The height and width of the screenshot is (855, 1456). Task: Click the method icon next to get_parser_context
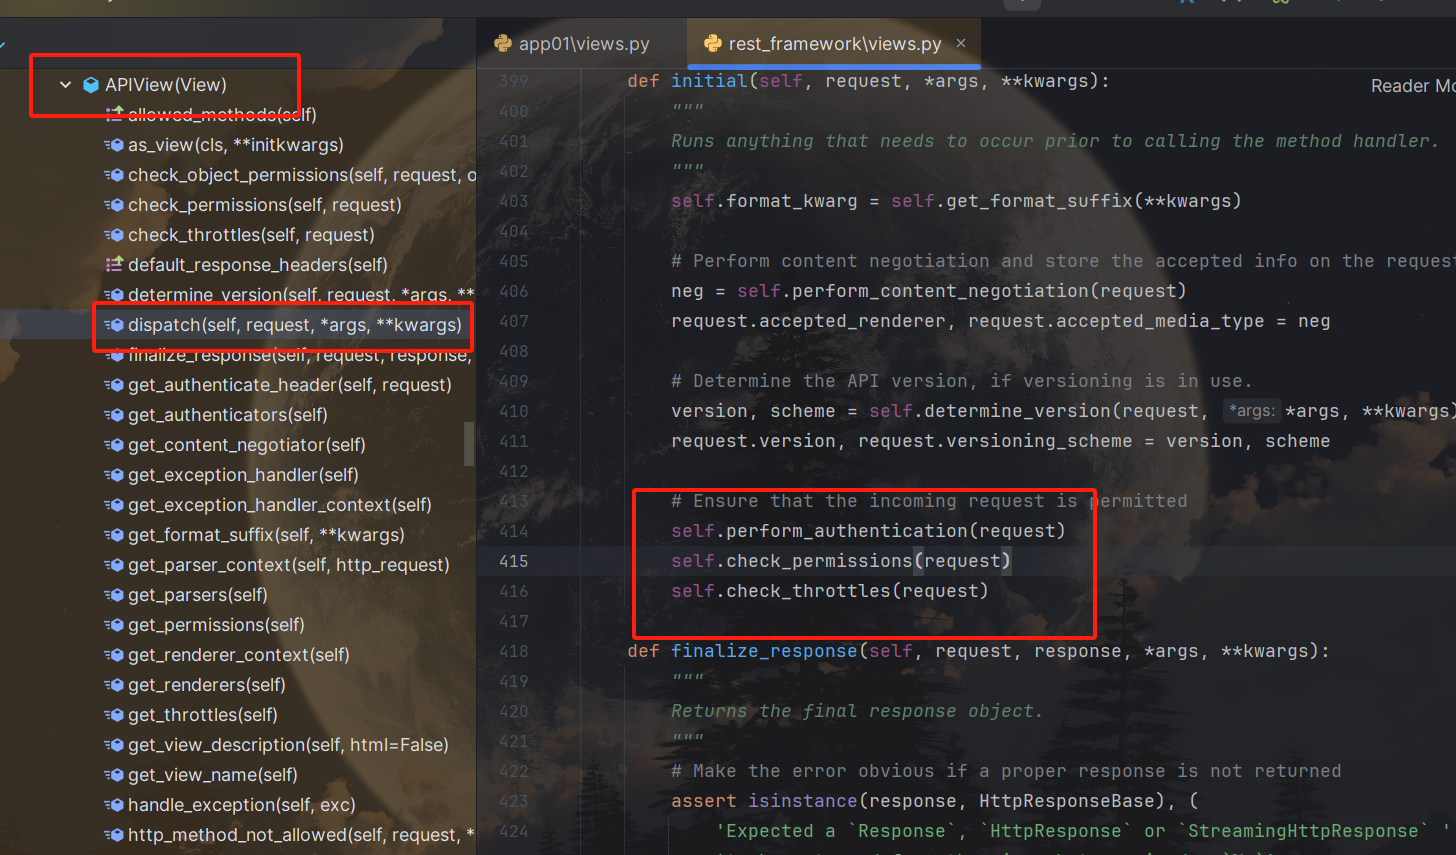pyautogui.click(x=114, y=565)
